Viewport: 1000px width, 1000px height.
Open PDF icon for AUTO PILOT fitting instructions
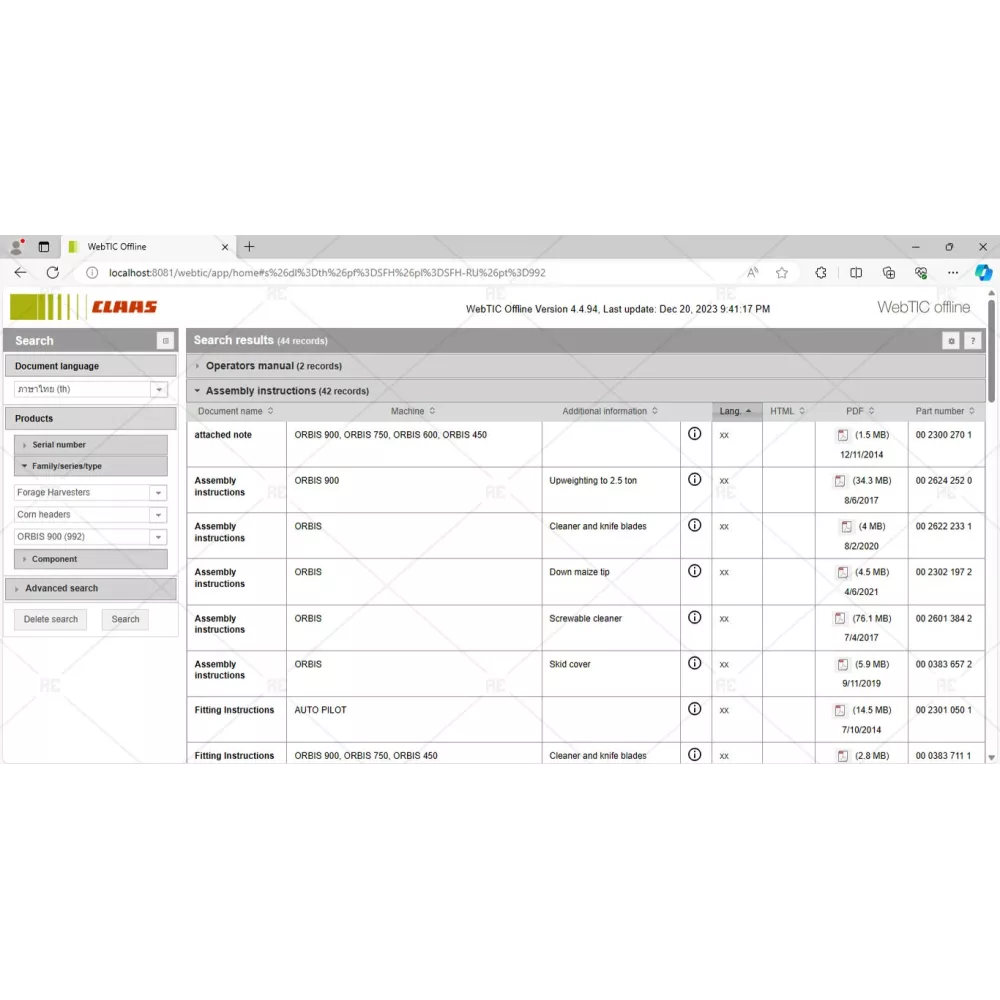coord(840,710)
